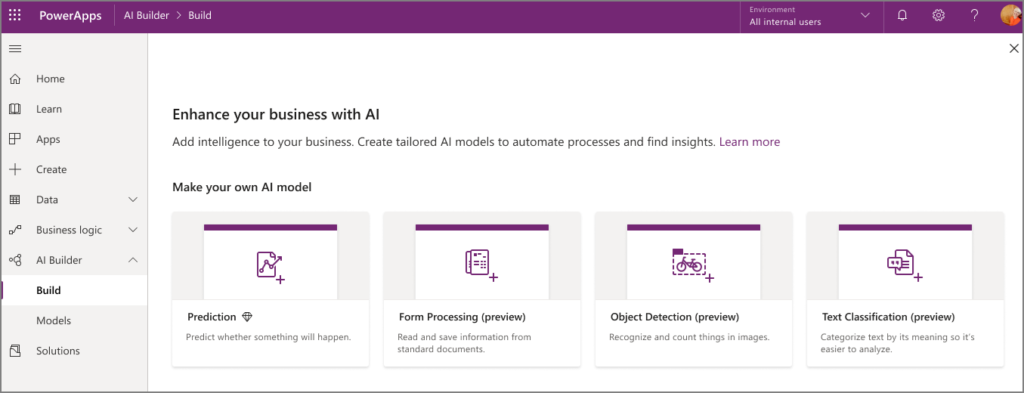Viewport: 1024px width, 393px height.
Task: Open the user profile avatar
Action: 1010,16
